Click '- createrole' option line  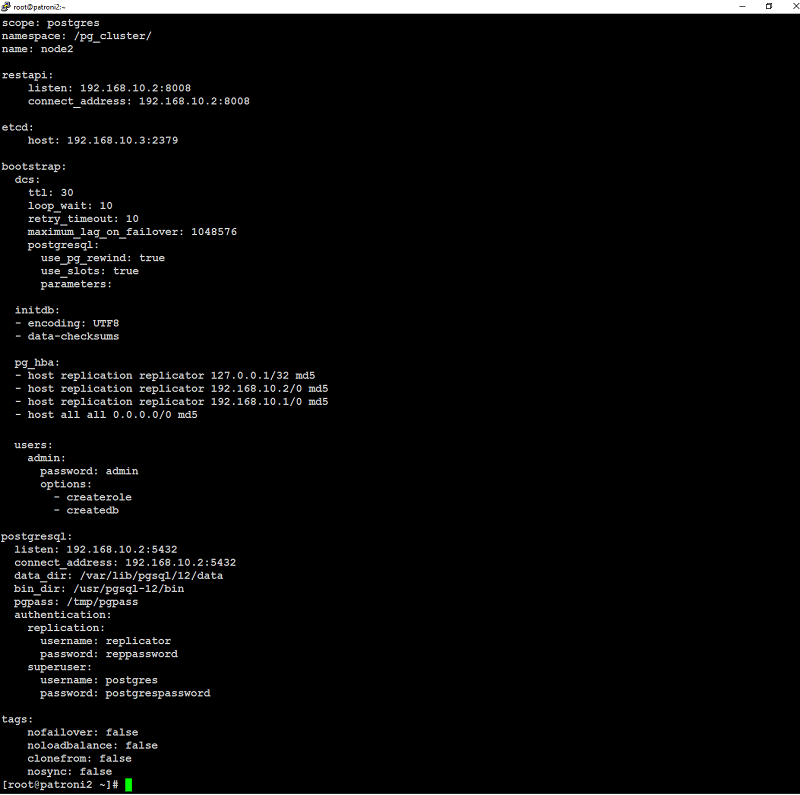pyautogui.click(x=92, y=498)
